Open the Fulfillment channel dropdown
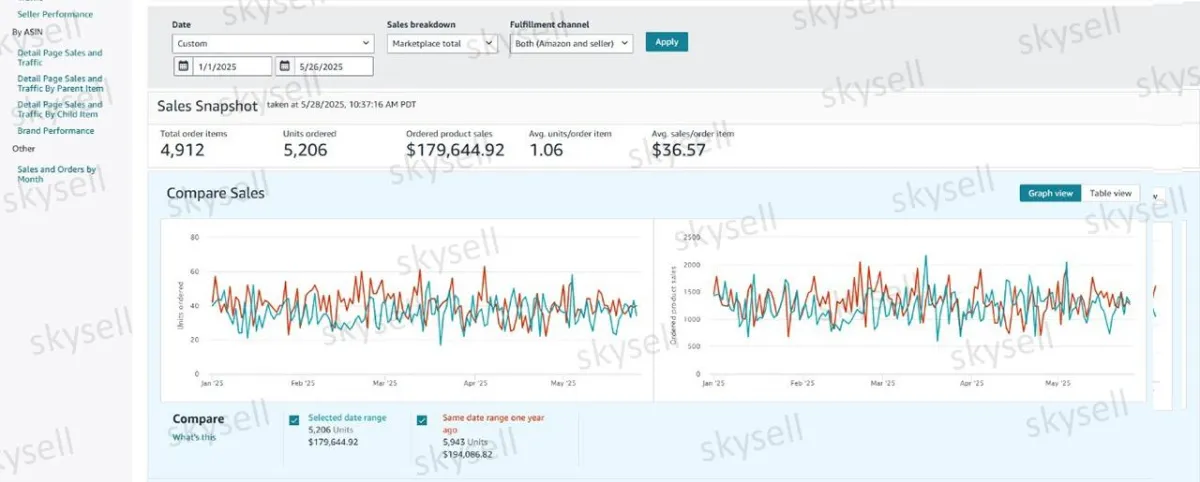Screen dimensions: 1200x482 (571, 43)
